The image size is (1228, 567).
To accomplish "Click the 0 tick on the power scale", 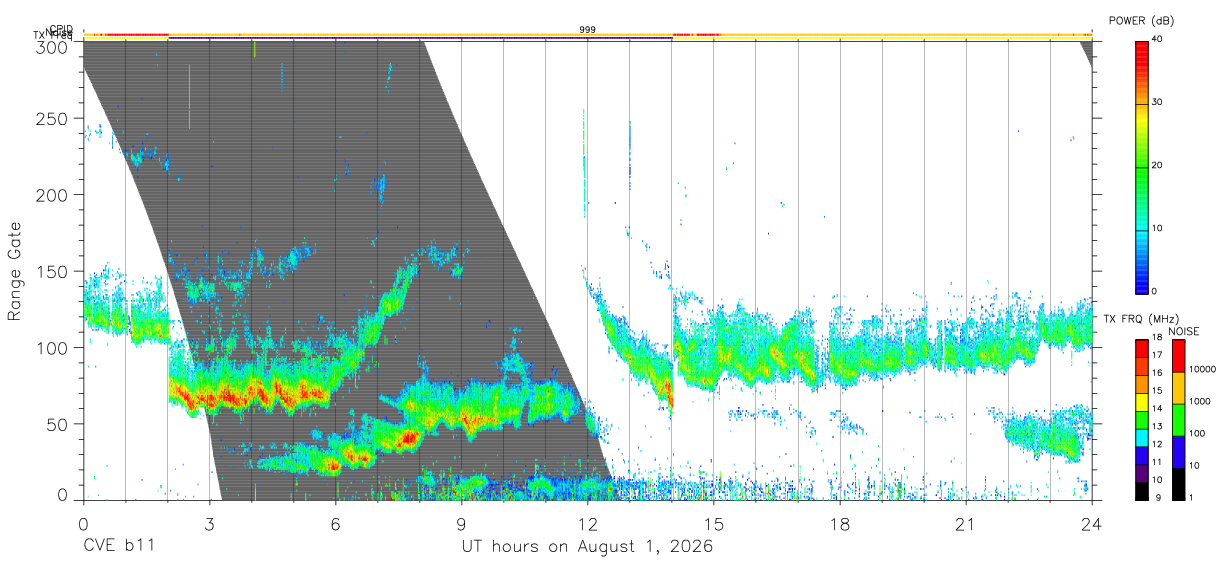I will [x=1155, y=291].
